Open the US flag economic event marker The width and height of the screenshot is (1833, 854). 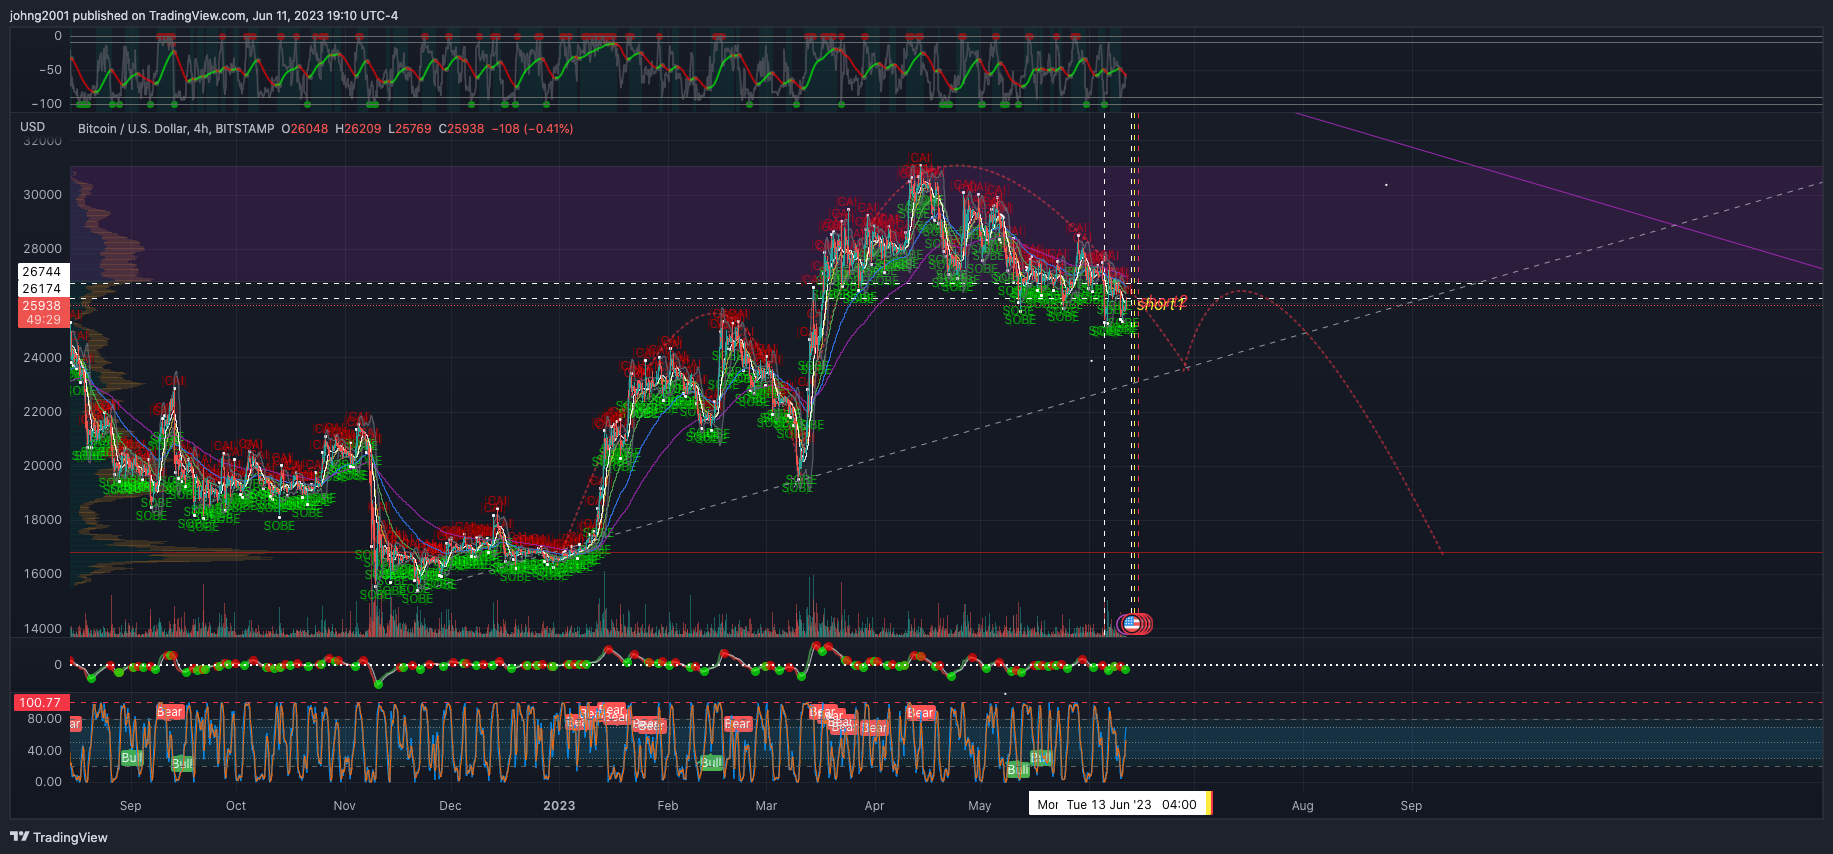tap(1132, 624)
